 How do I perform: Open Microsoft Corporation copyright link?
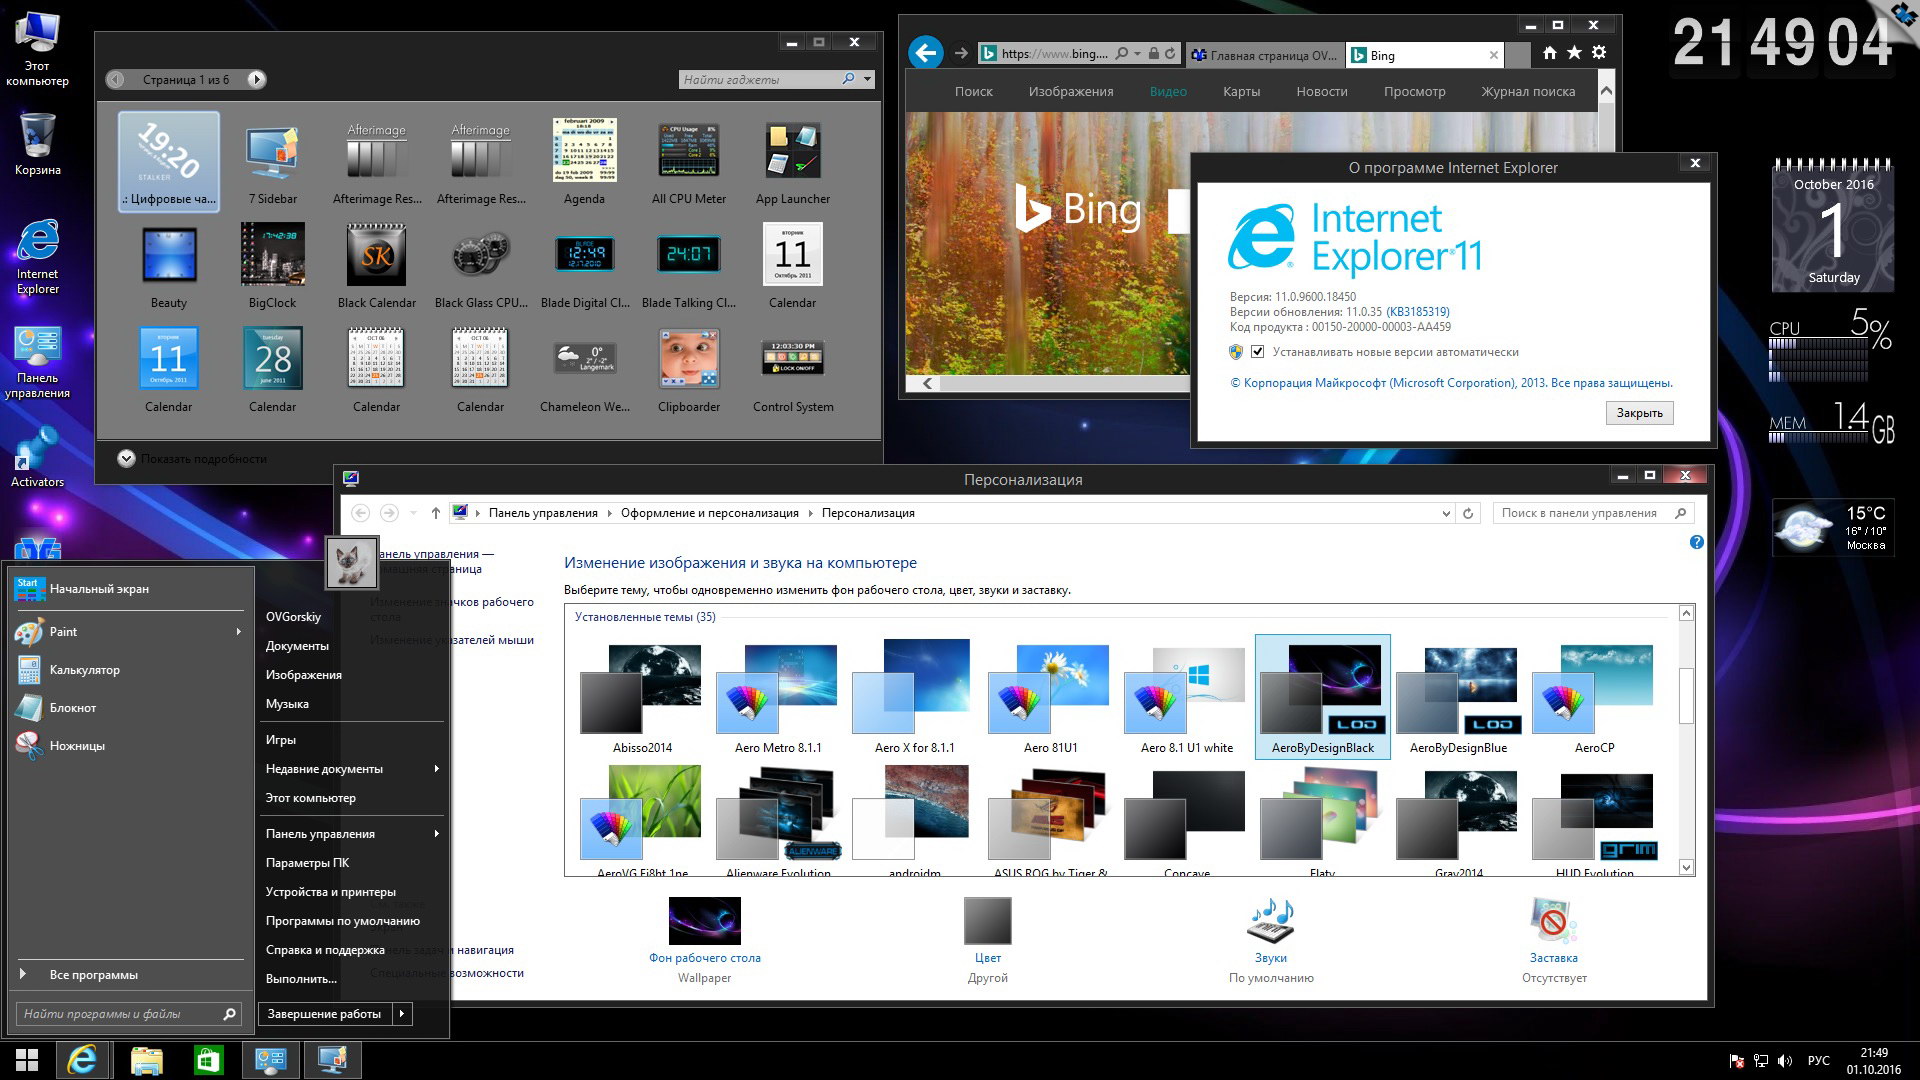(x=1450, y=383)
